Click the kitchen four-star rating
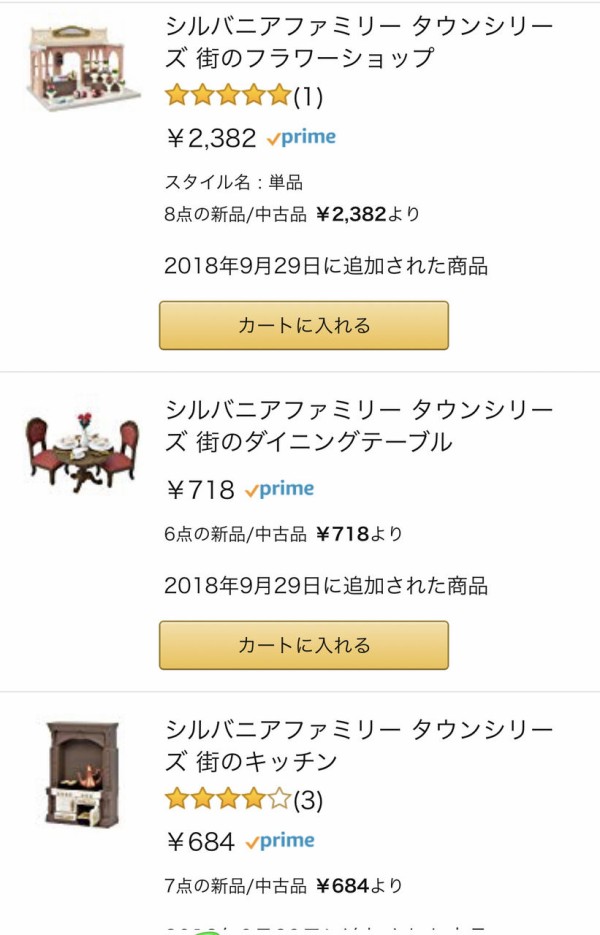This screenshot has height=935, width=600. (x=227, y=800)
